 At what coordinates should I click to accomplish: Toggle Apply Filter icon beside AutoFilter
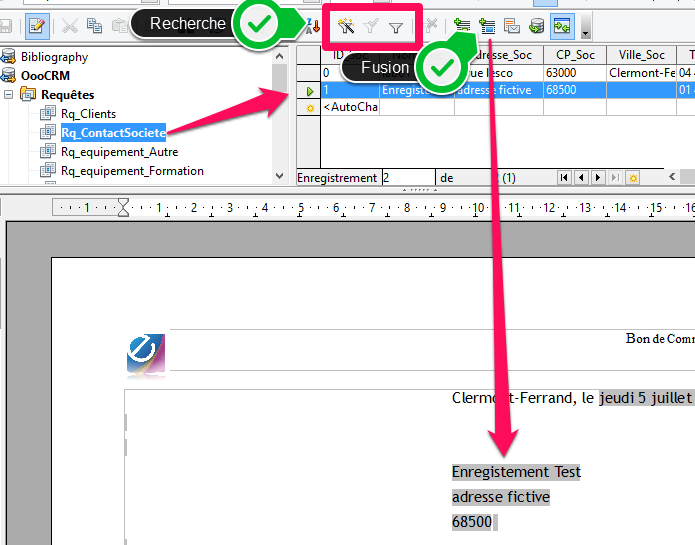point(371,27)
